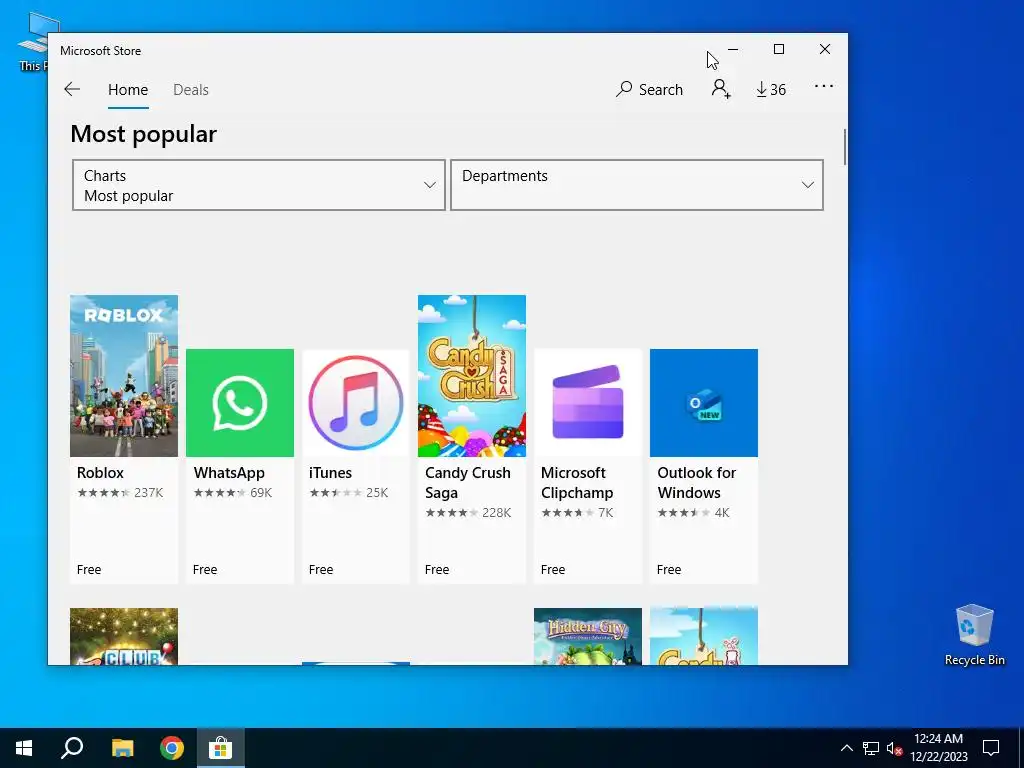Open File Explorer from the taskbar

click(x=122, y=748)
